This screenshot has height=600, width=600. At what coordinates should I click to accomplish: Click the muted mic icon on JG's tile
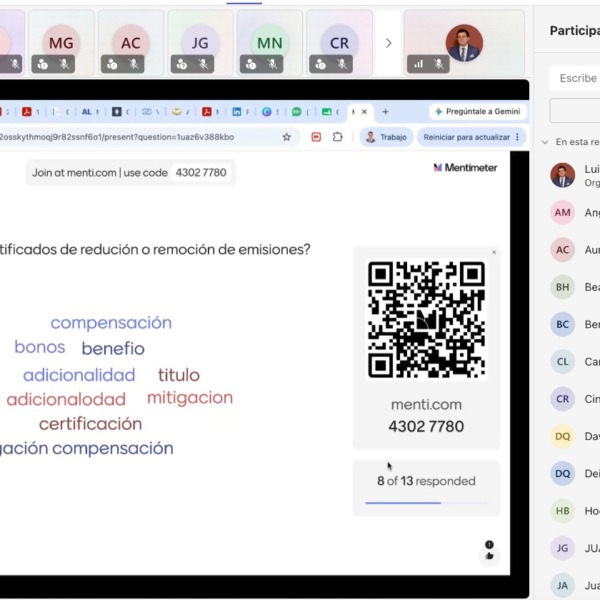(x=203, y=64)
